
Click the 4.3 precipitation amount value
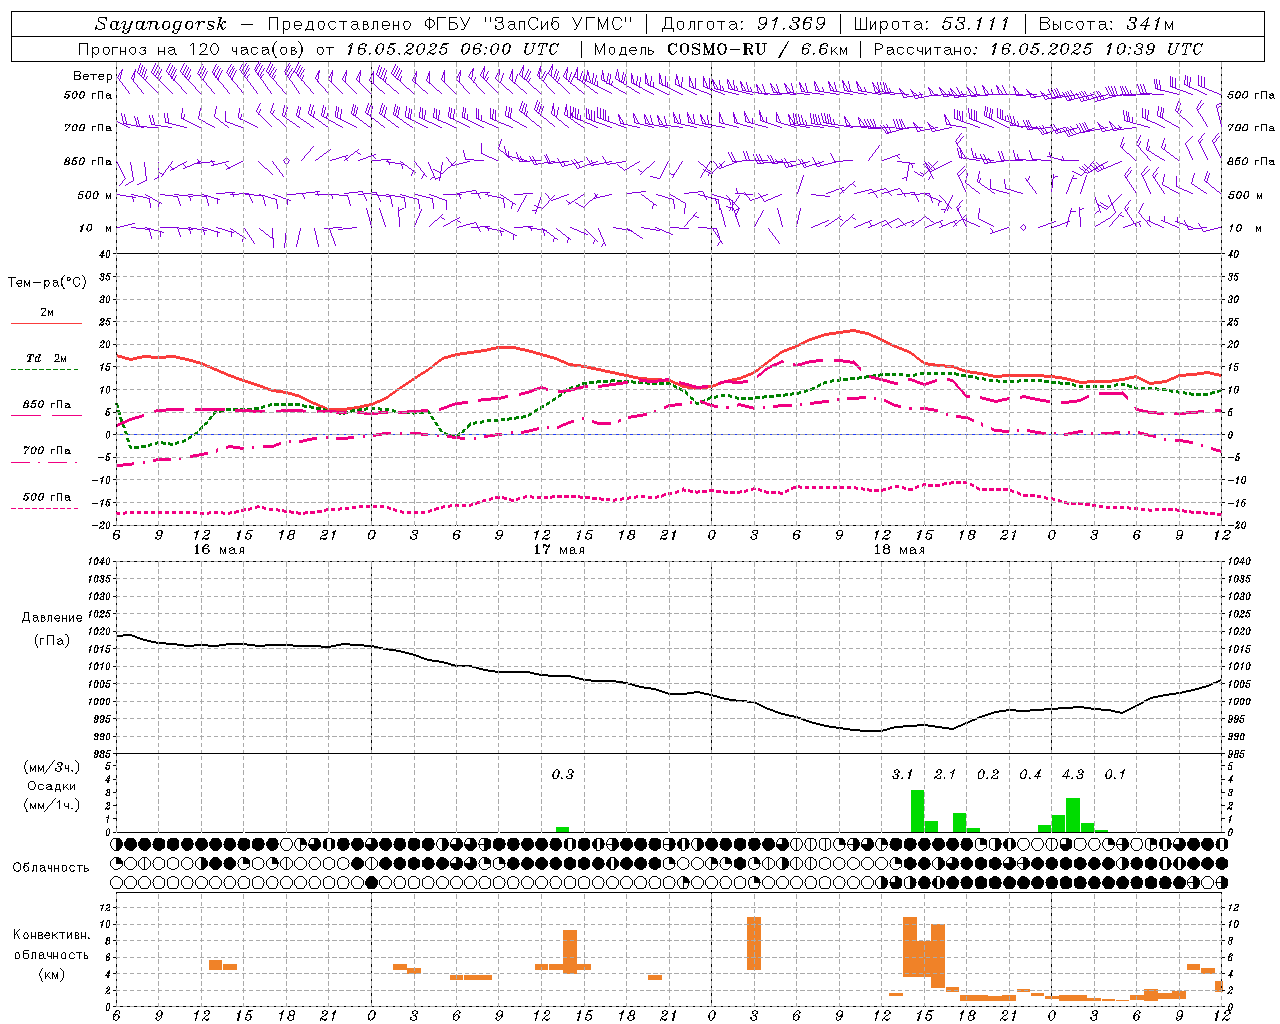[x=1073, y=774]
